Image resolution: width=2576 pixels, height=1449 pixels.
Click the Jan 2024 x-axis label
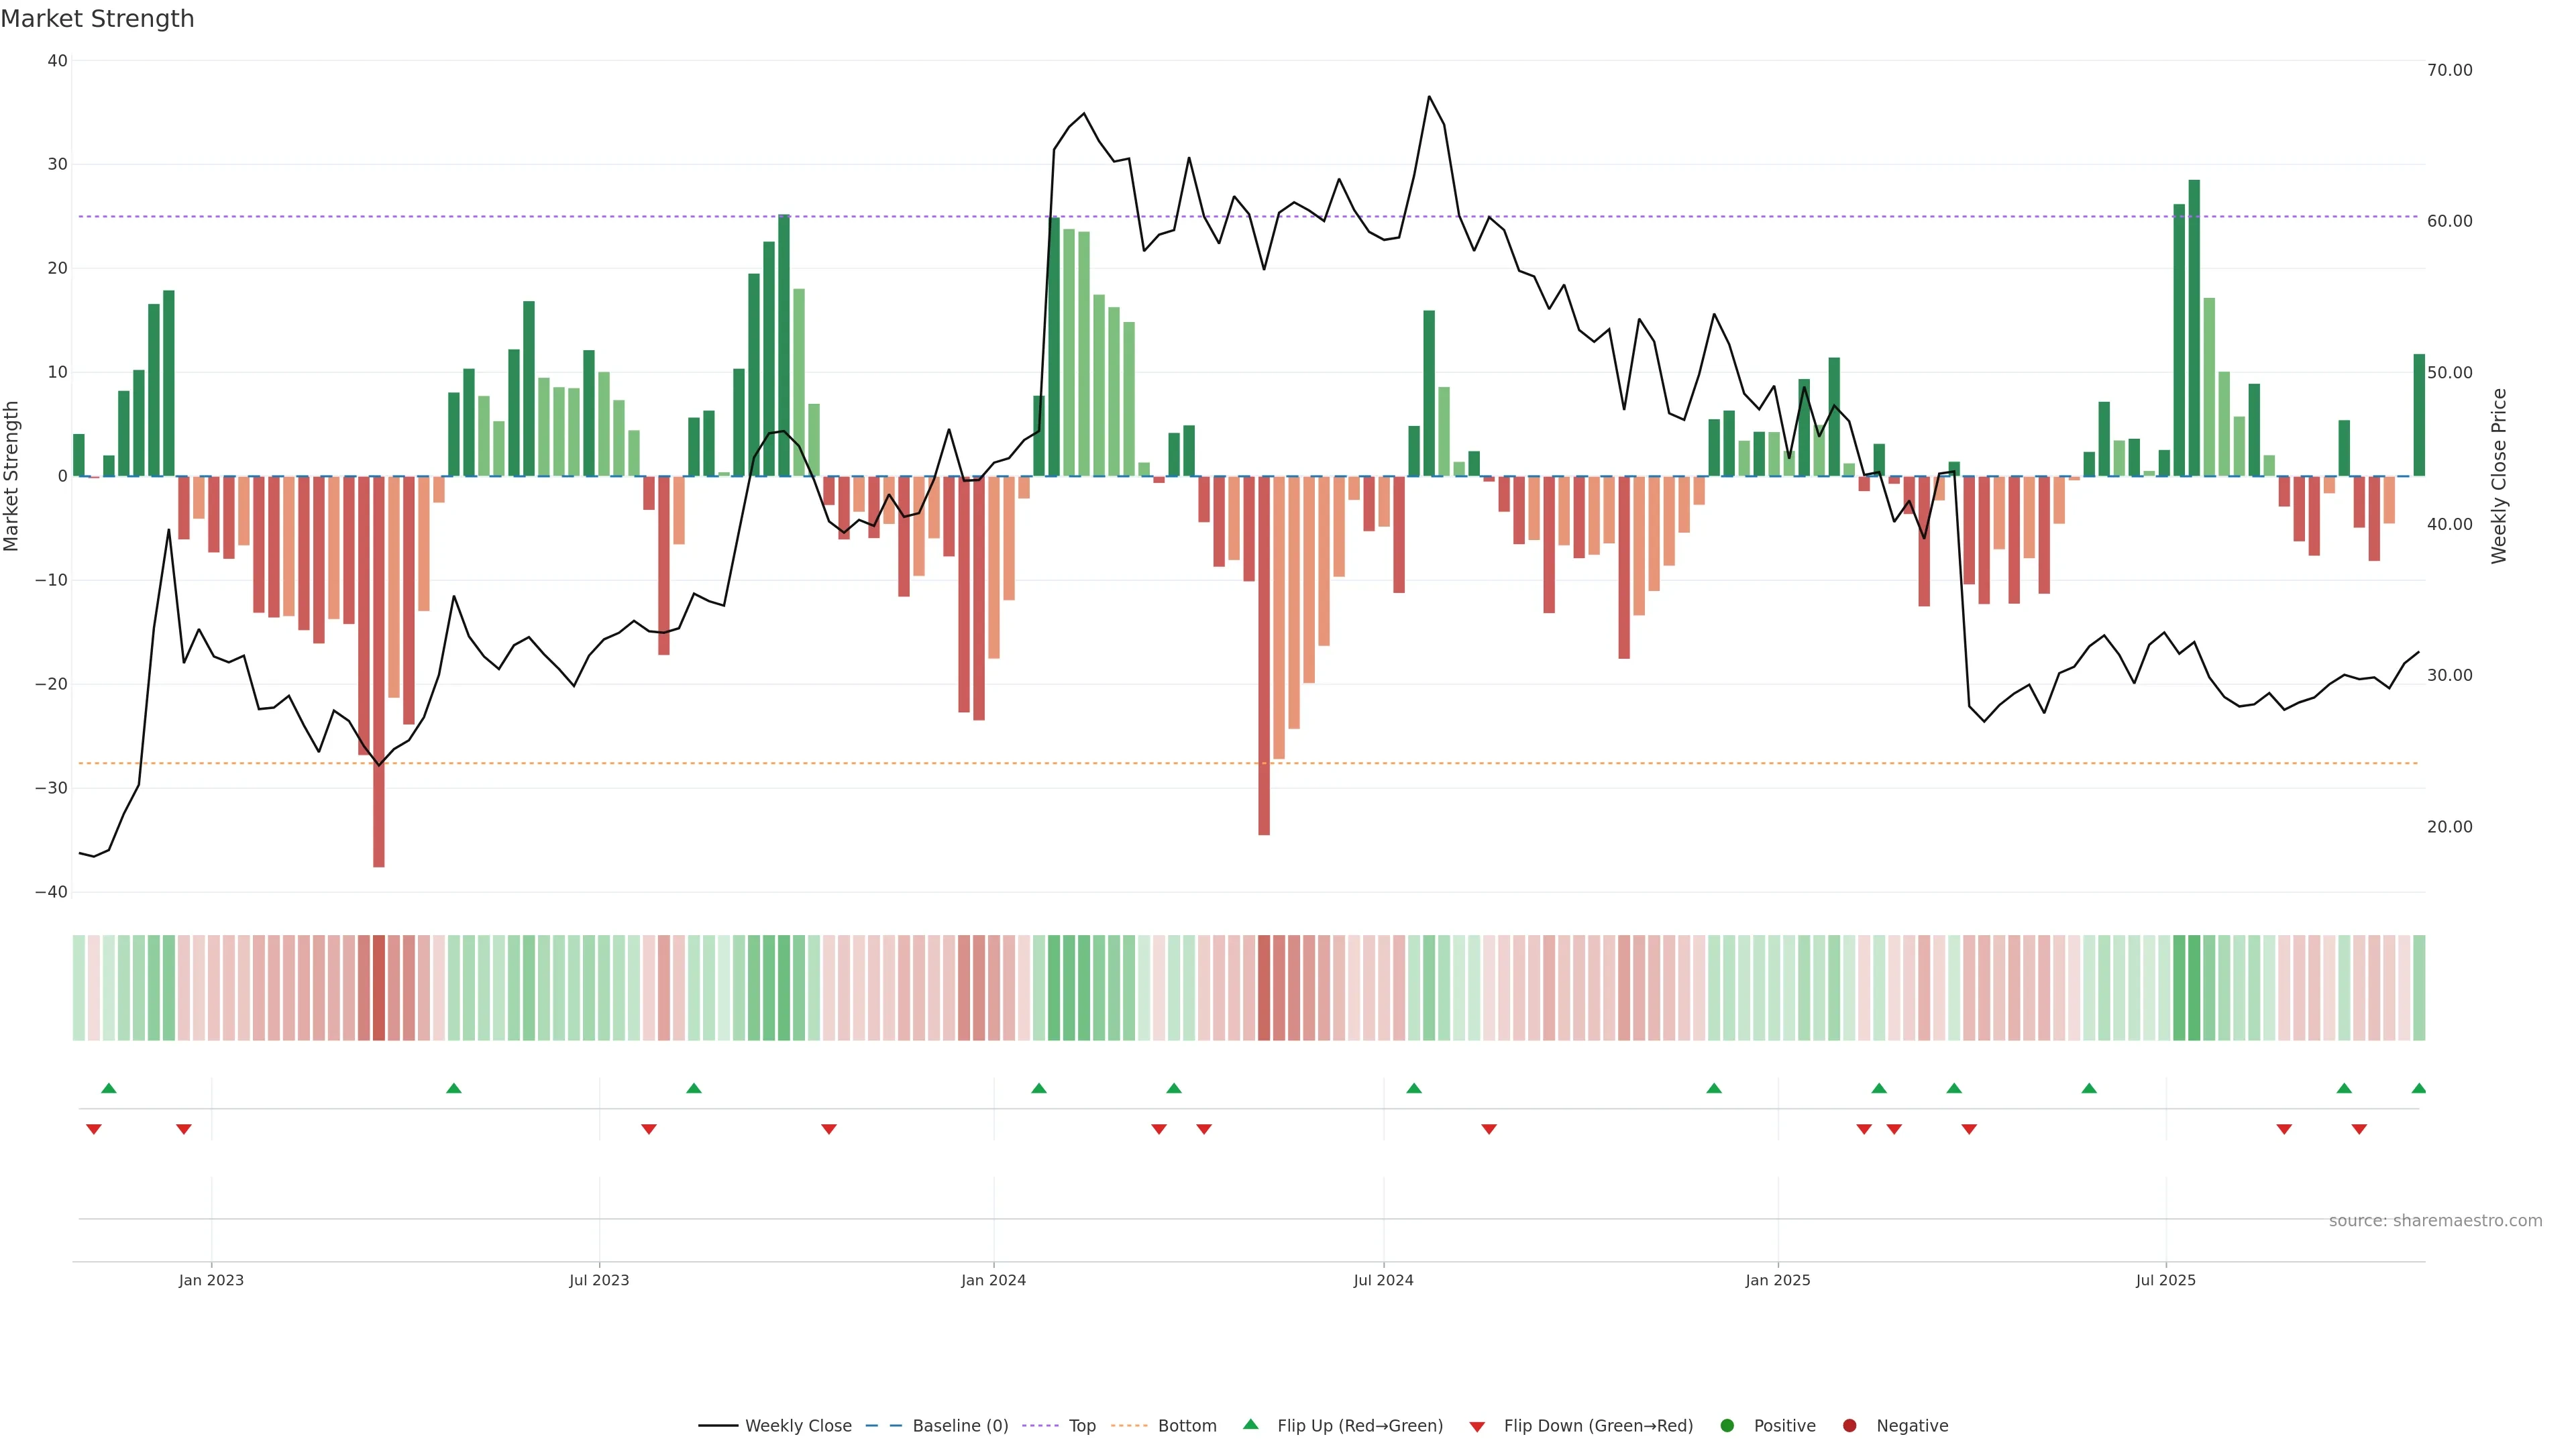(x=993, y=1280)
